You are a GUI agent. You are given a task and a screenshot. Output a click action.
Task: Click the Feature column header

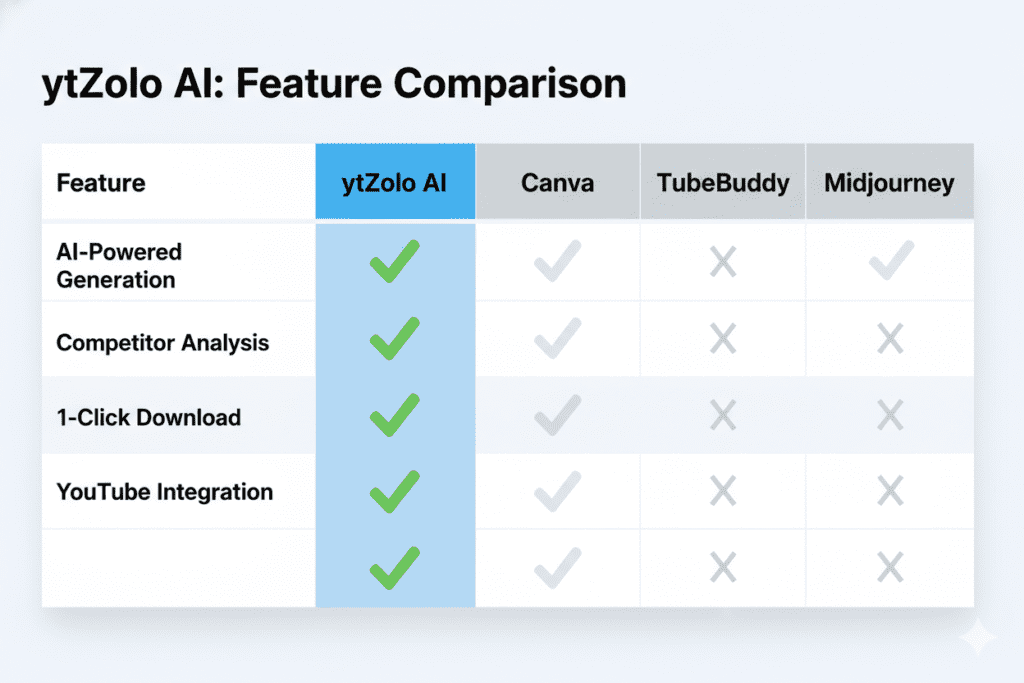tap(101, 183)
